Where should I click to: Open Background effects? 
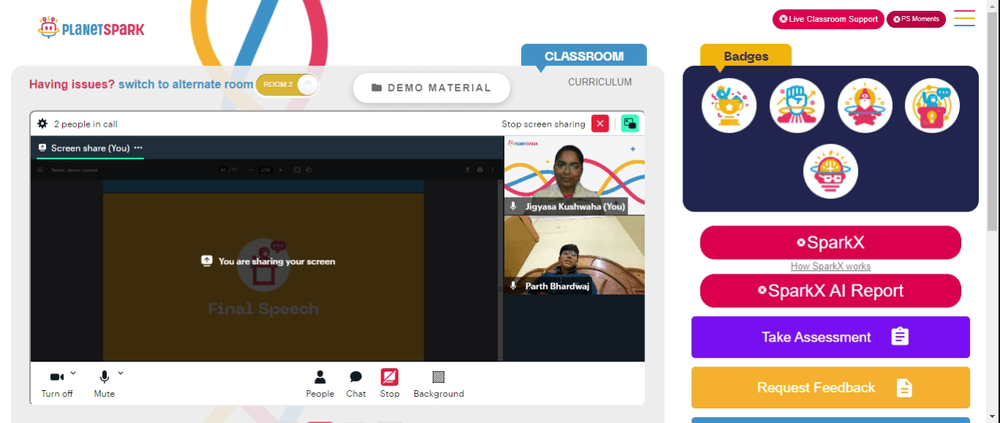pyautogui.click(x=439, y=384)
